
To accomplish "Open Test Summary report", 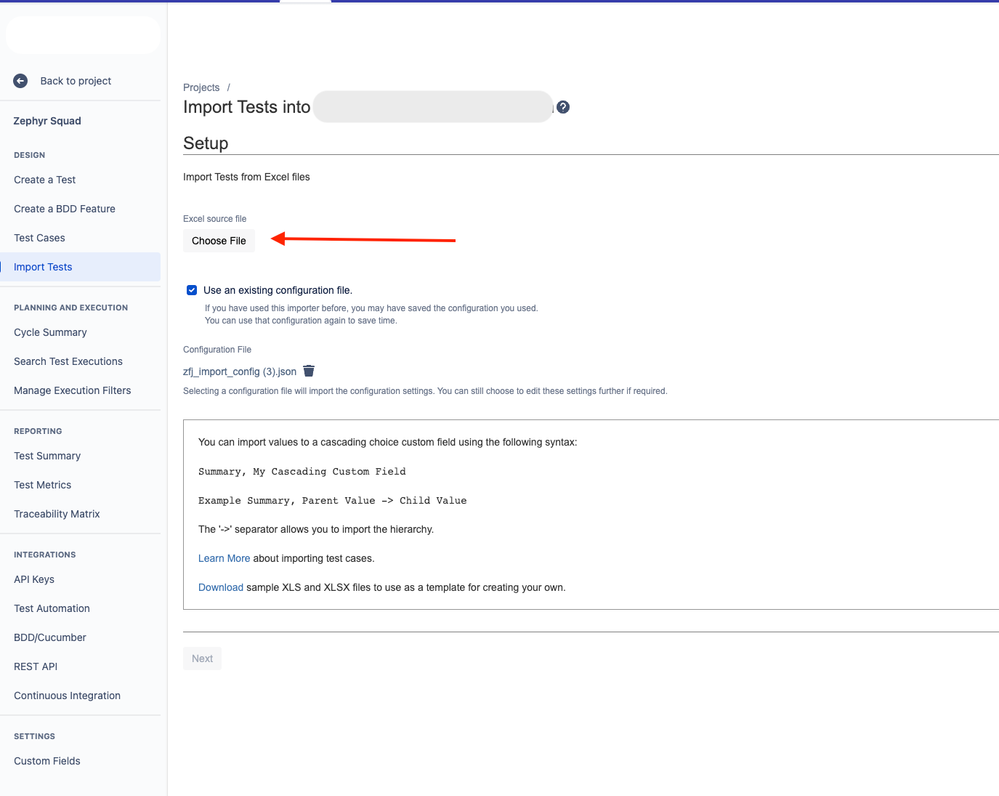I will [x=47, y=456].
